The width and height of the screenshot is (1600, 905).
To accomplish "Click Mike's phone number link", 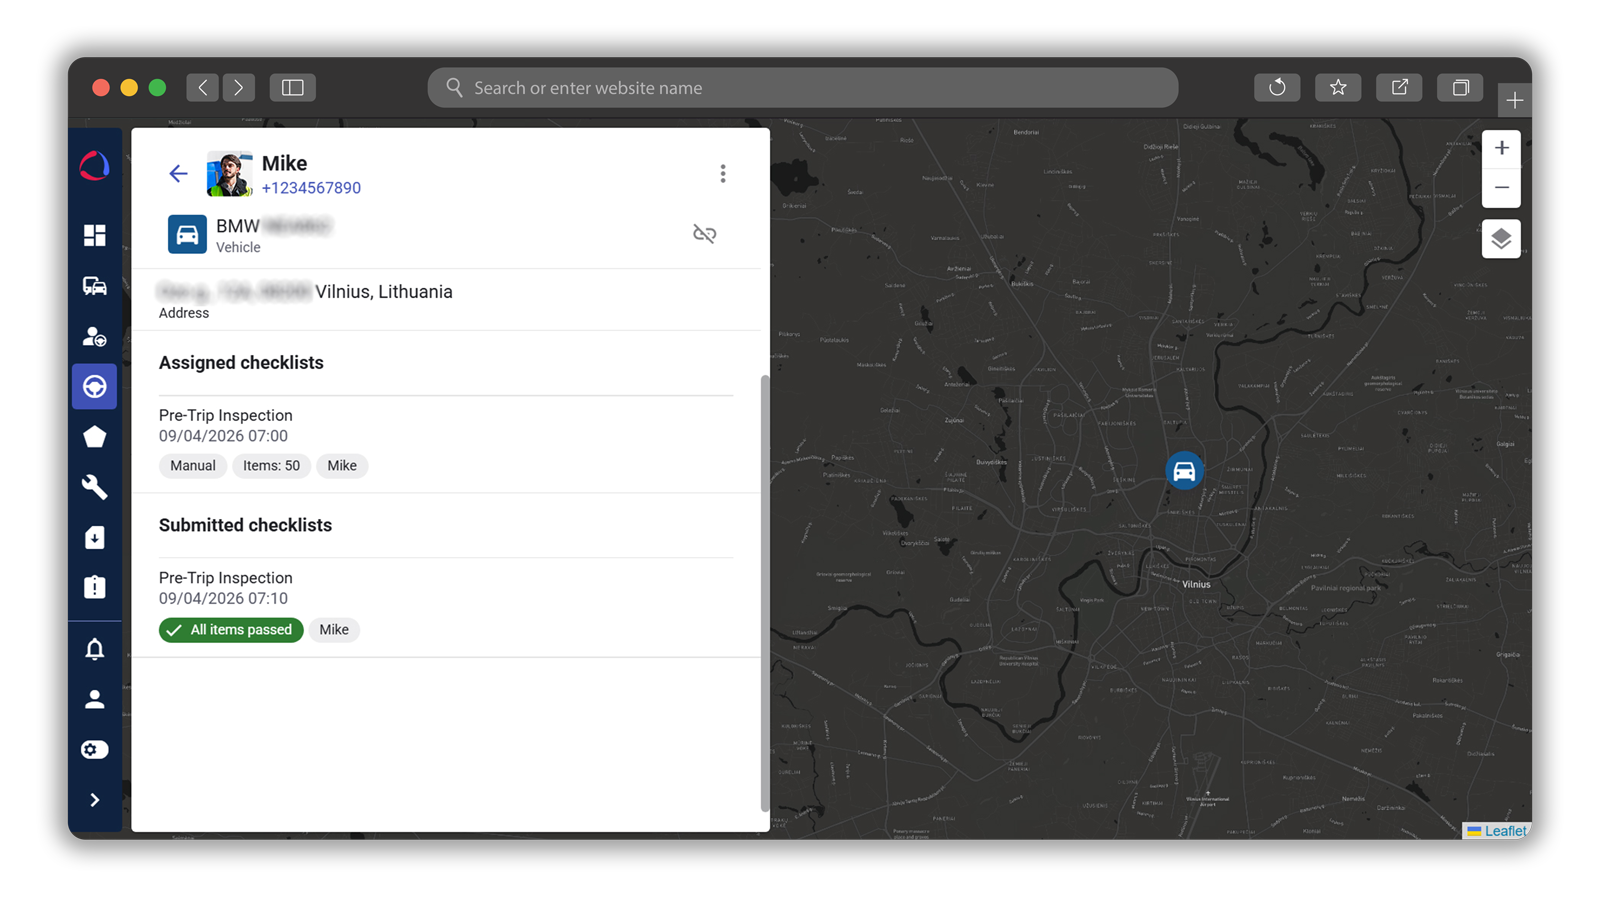I will tap(311, 188).
